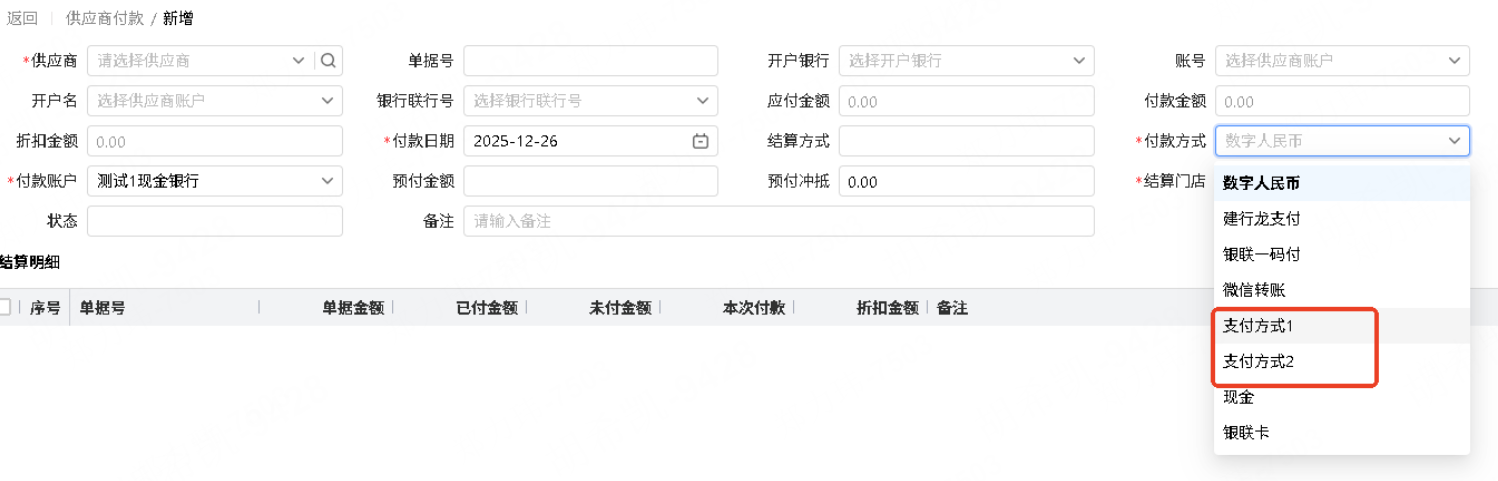Image resolution: width=1498 pixels, height=481 pixels.
Task: Select 现金 payment method
Action: [1238, 397]
